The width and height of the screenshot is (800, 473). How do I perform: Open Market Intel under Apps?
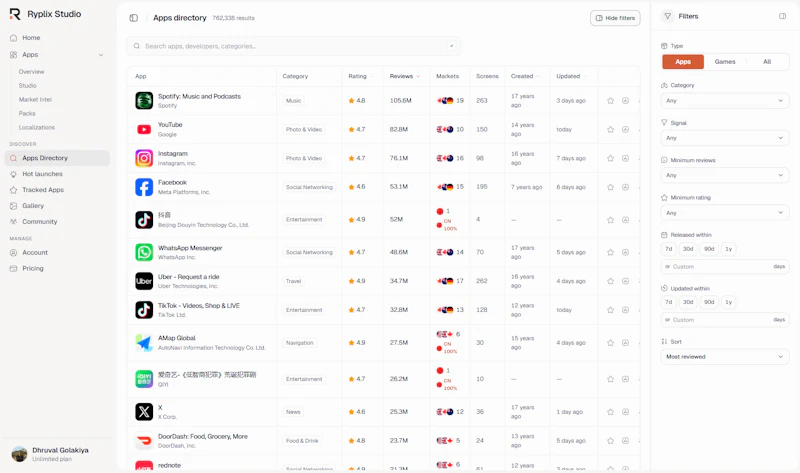click(x=35, y=99)
